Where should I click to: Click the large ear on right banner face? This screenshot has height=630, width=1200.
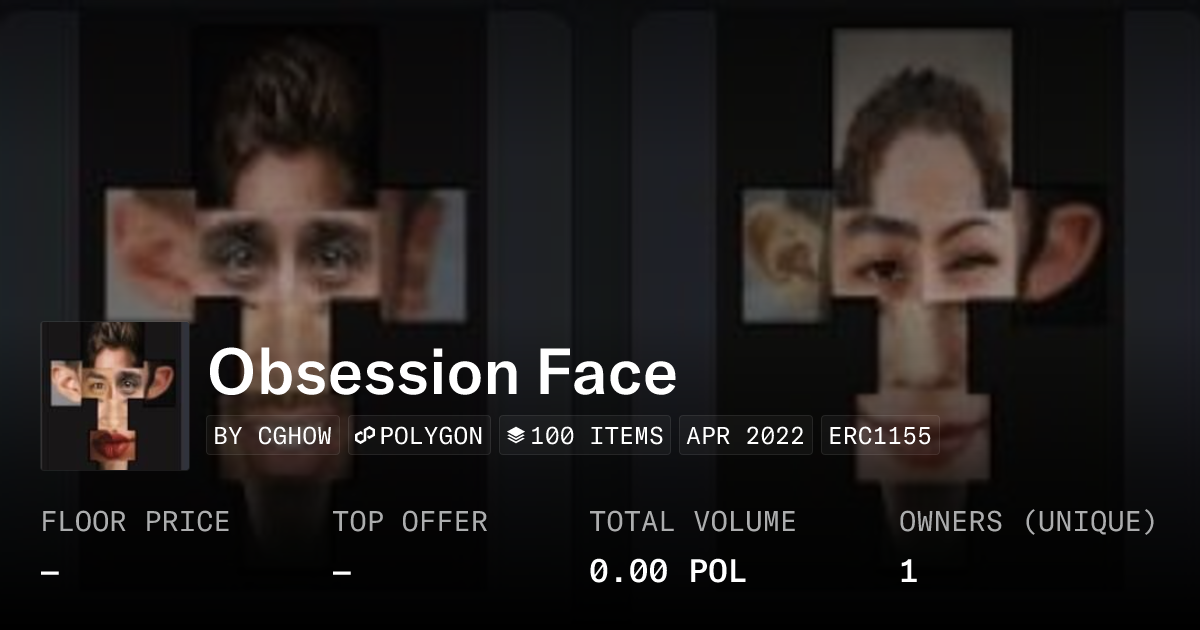click(1062, 250)
